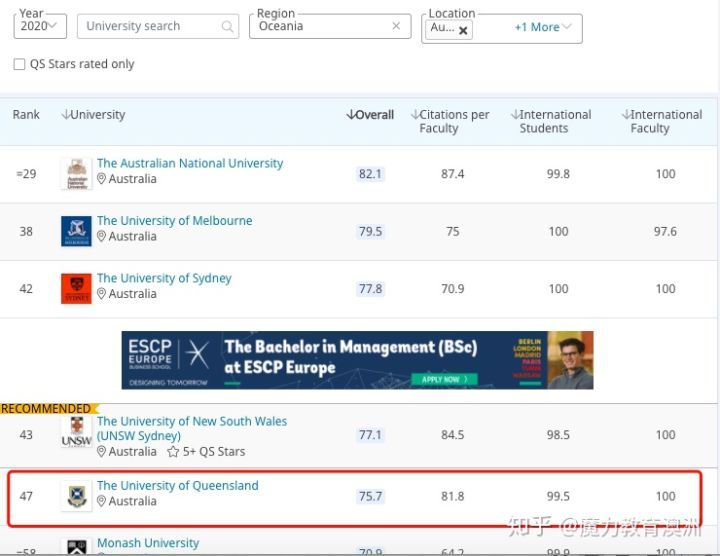
Task: Click the rank 38 cell
Action: point(26,231)
